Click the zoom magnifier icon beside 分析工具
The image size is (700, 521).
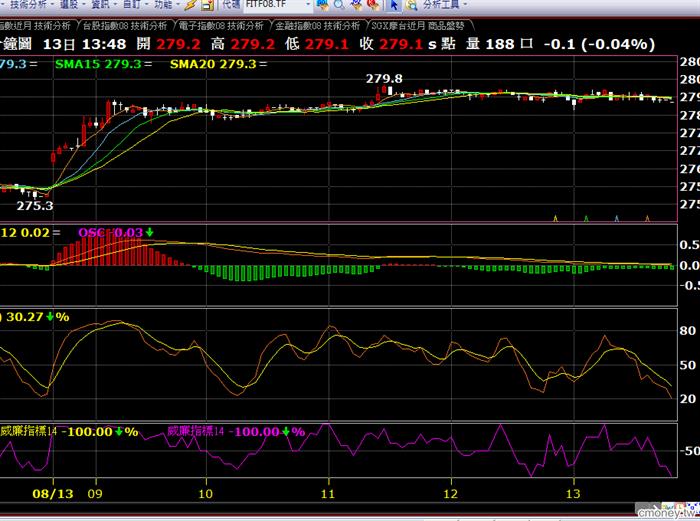(411, 5)
